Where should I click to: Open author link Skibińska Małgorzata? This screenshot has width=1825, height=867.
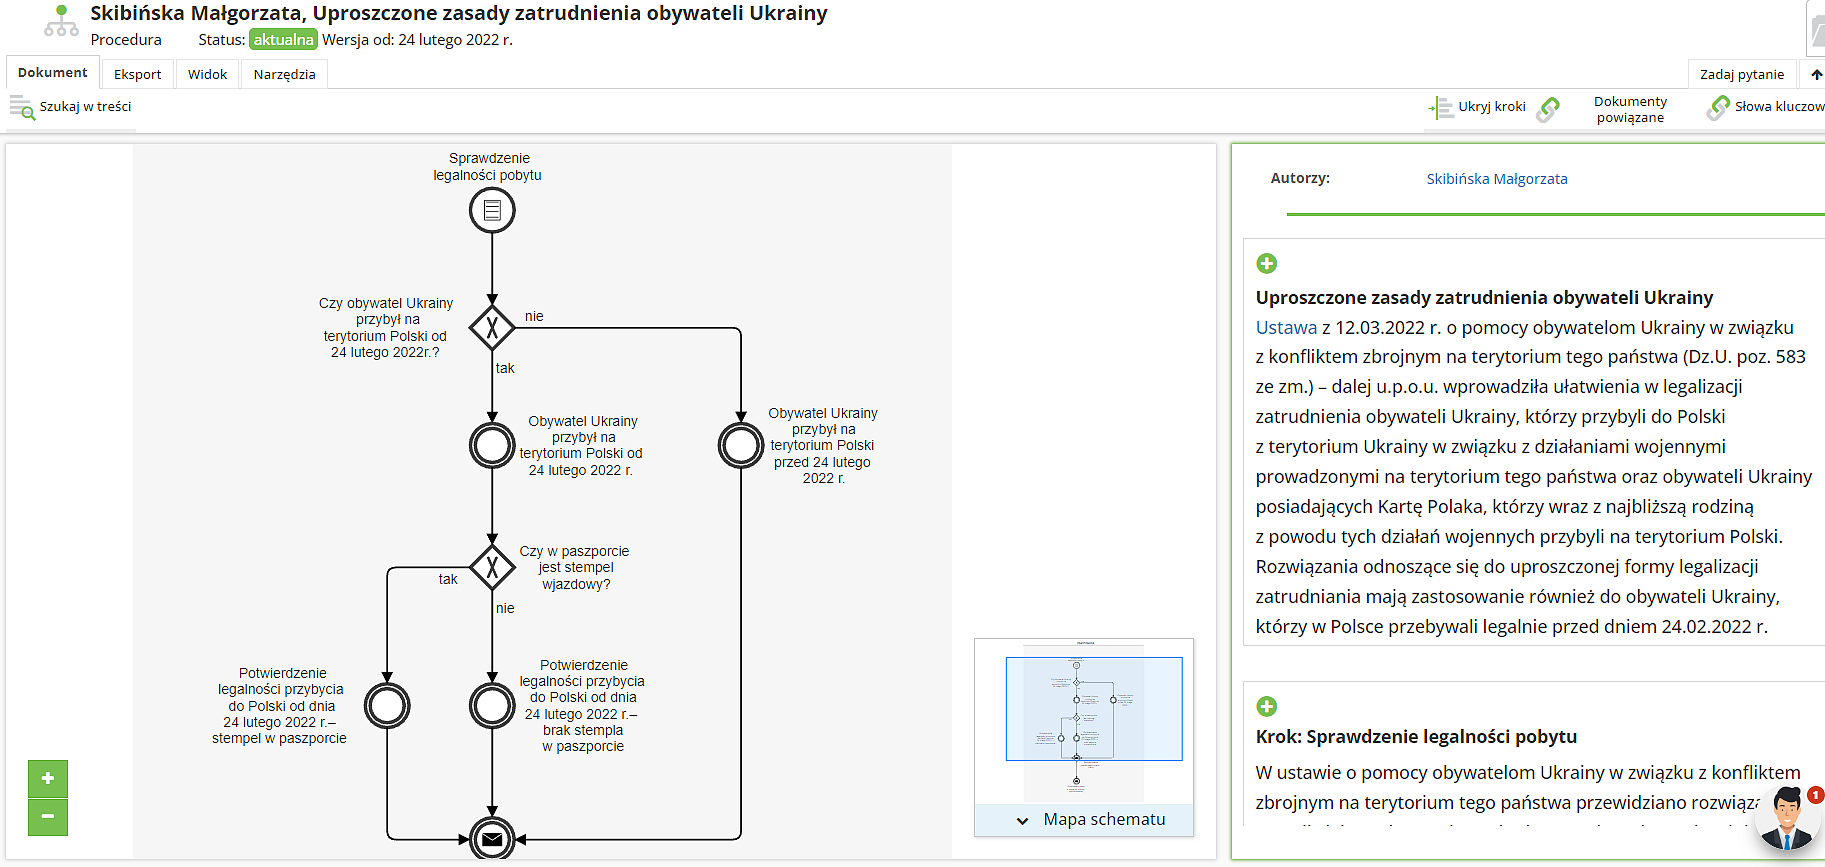coord(1496,179)
